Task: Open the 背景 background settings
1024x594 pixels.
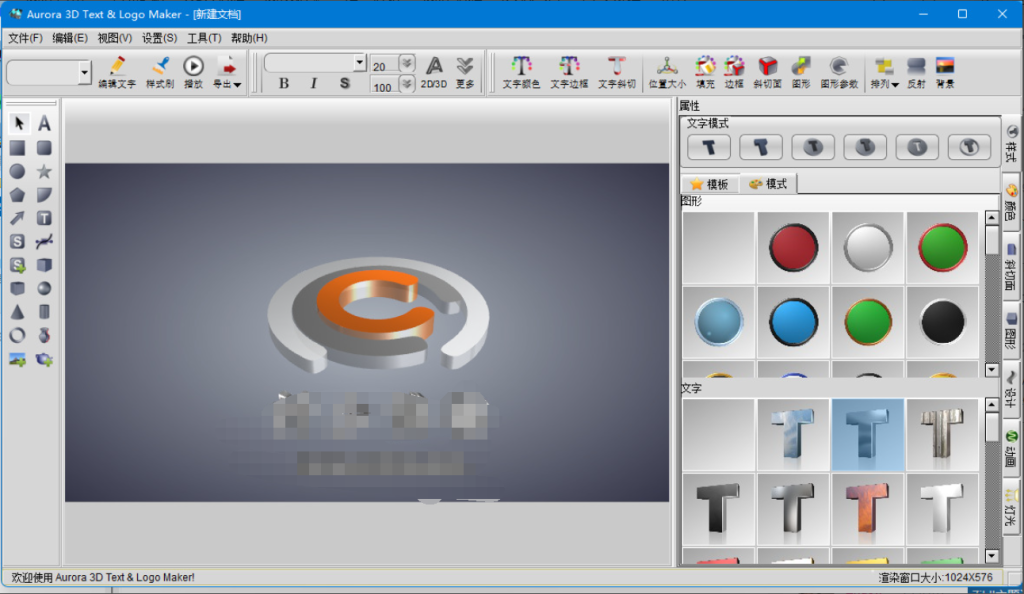Action: click(945, 72)
